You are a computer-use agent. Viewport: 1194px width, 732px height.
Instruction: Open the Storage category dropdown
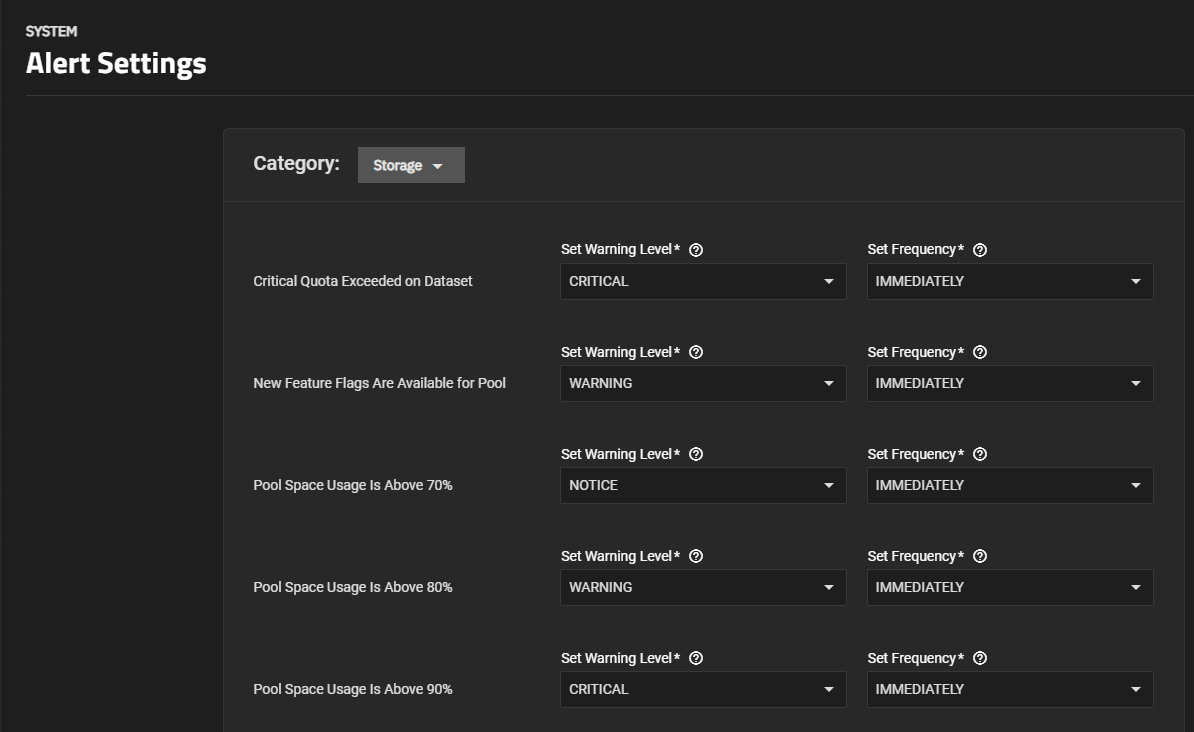pos(411,165)
